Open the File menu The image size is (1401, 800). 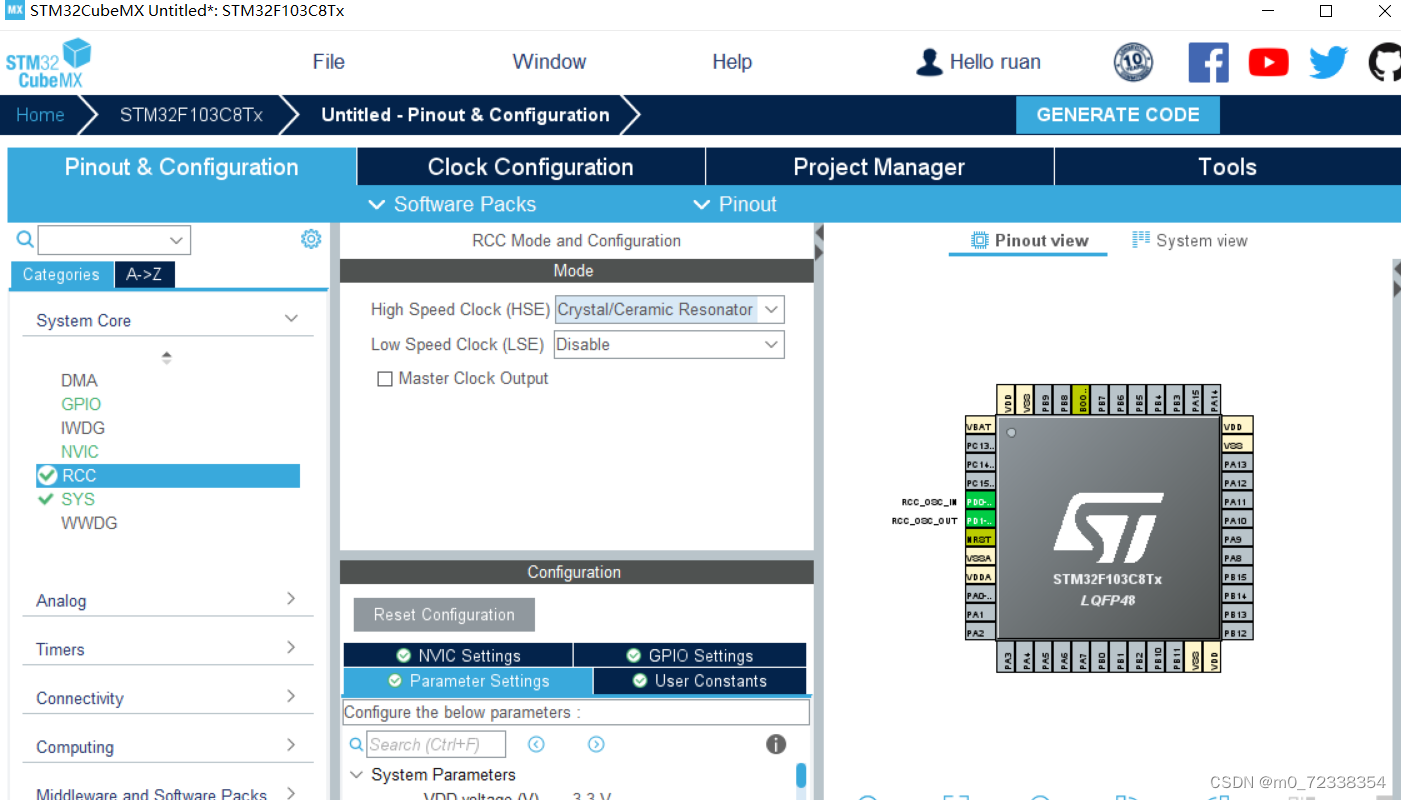click(x=328, y=62)
